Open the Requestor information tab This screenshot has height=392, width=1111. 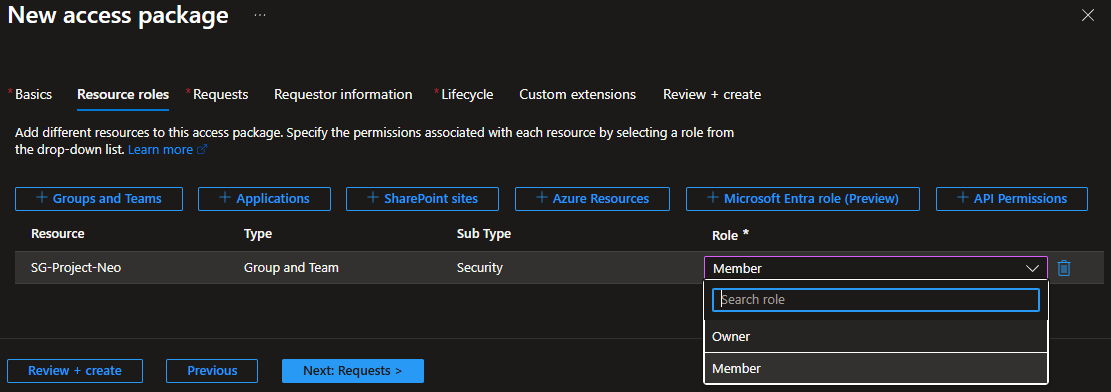coord(343,94)
